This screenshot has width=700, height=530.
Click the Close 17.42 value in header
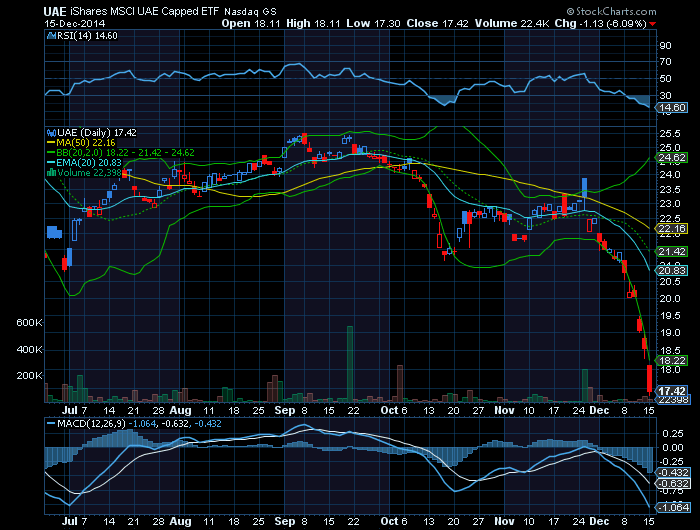point(438,24)
